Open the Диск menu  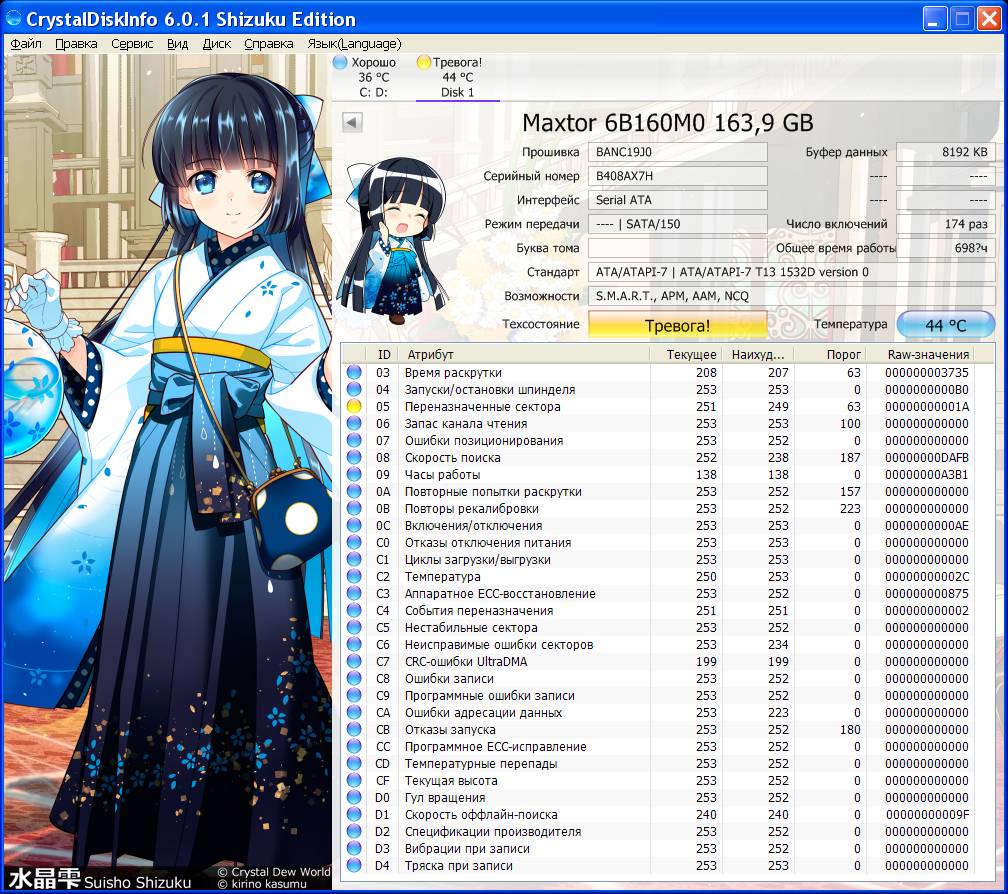click(216, 44)
